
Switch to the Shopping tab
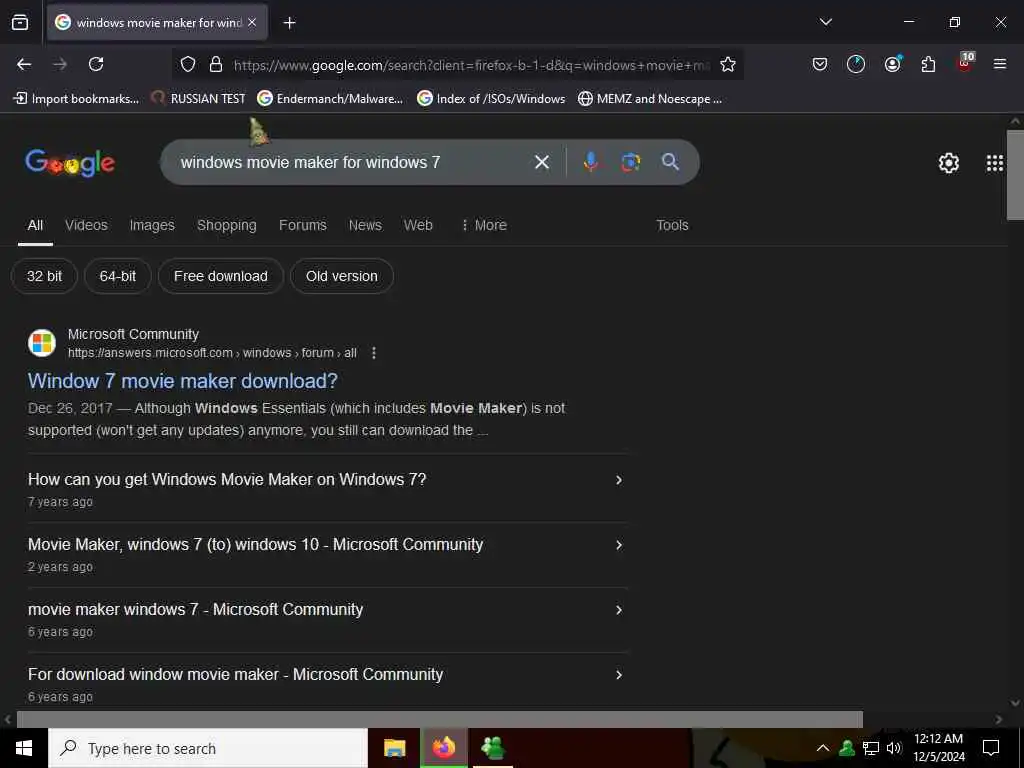pos(227,225)
